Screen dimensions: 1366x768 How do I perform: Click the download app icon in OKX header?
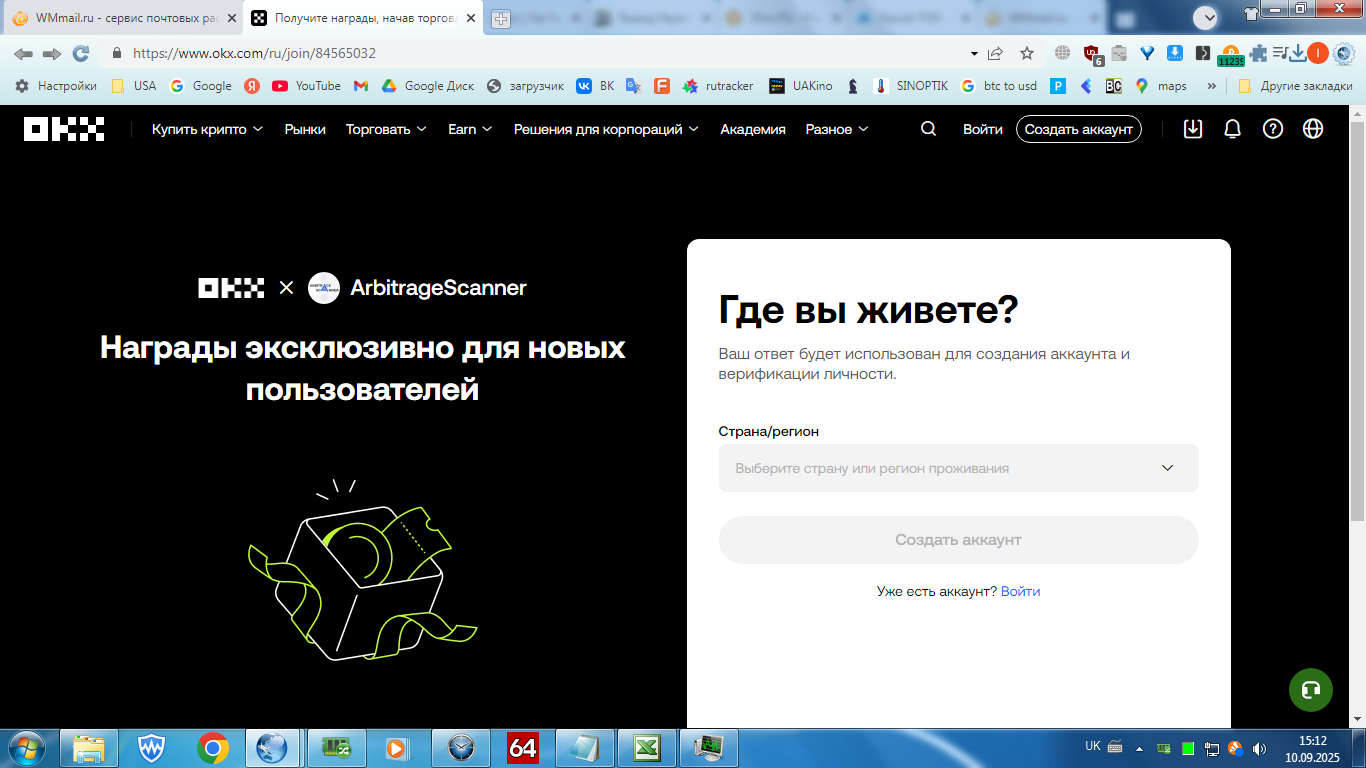coord(1192,129)
